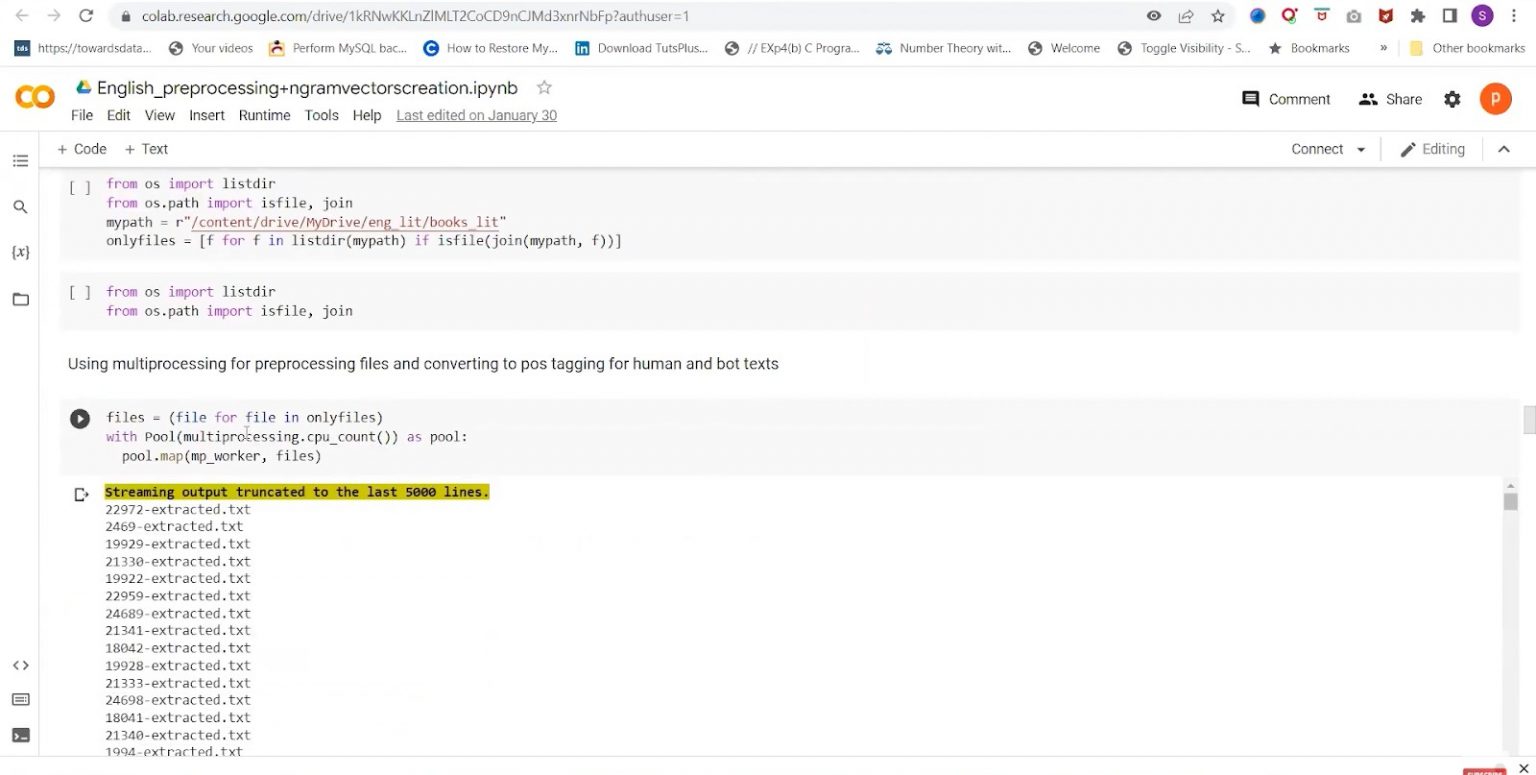Open the Table of contents sidebar
The width and height of the screenshot is (1536, 775).
click(20, 160)
